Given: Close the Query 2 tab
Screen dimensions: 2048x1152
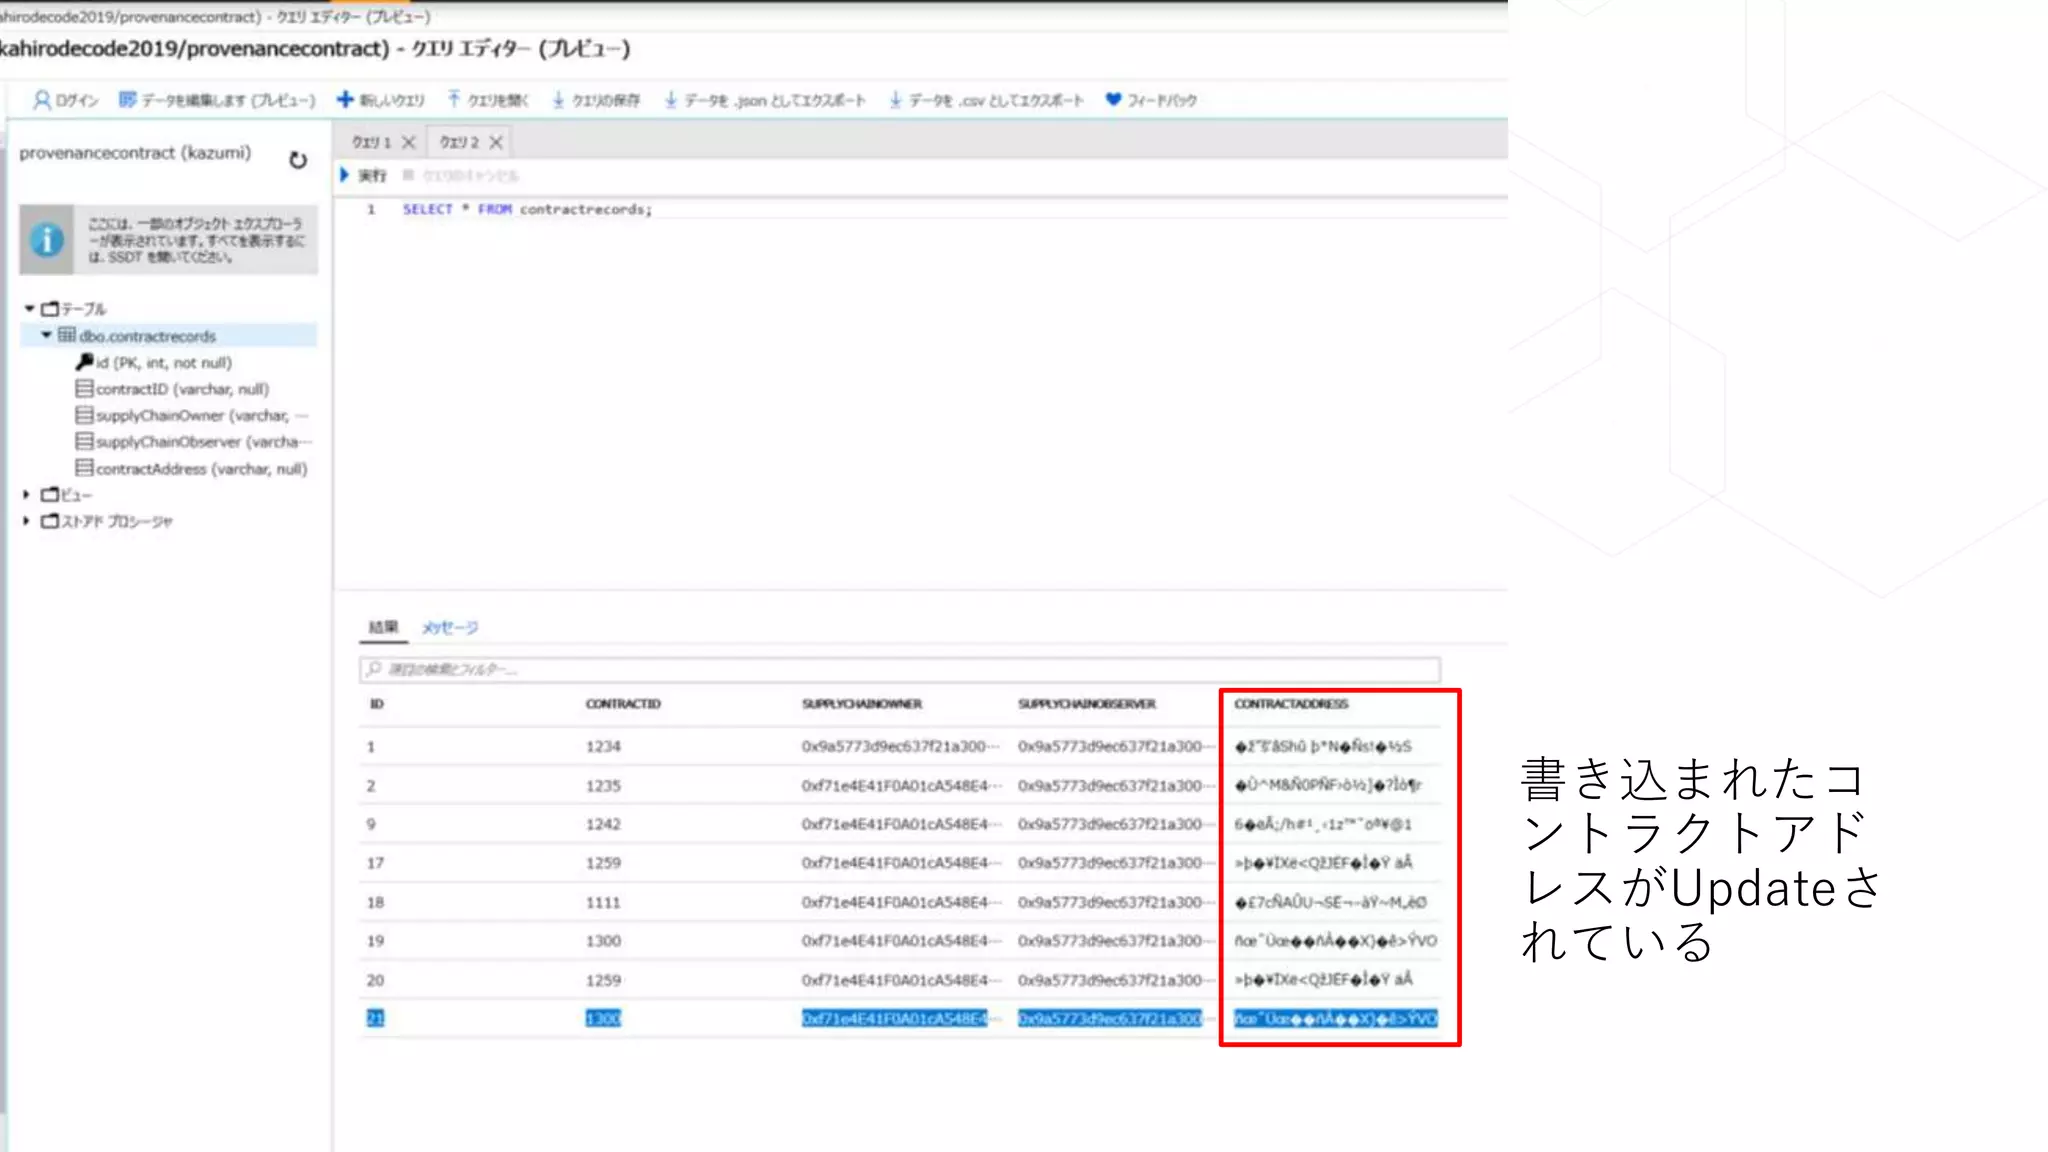Looking at the screenshot, I should 496,142.
